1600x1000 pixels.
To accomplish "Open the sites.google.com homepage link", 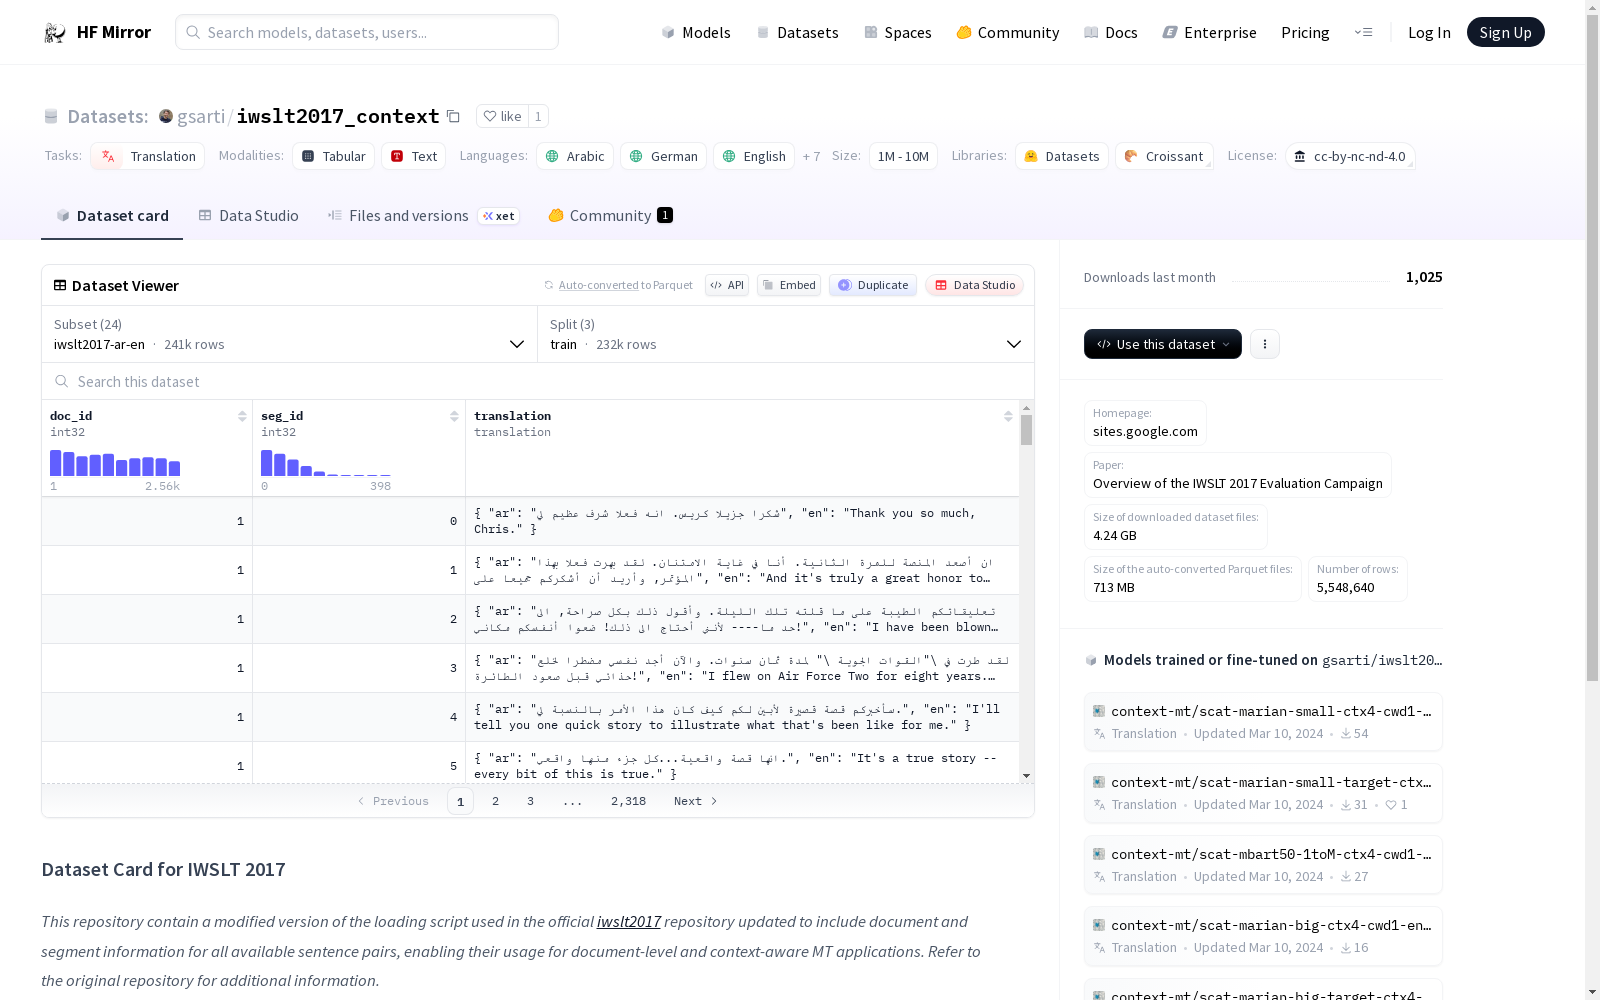I will [x=1145, y=423].
